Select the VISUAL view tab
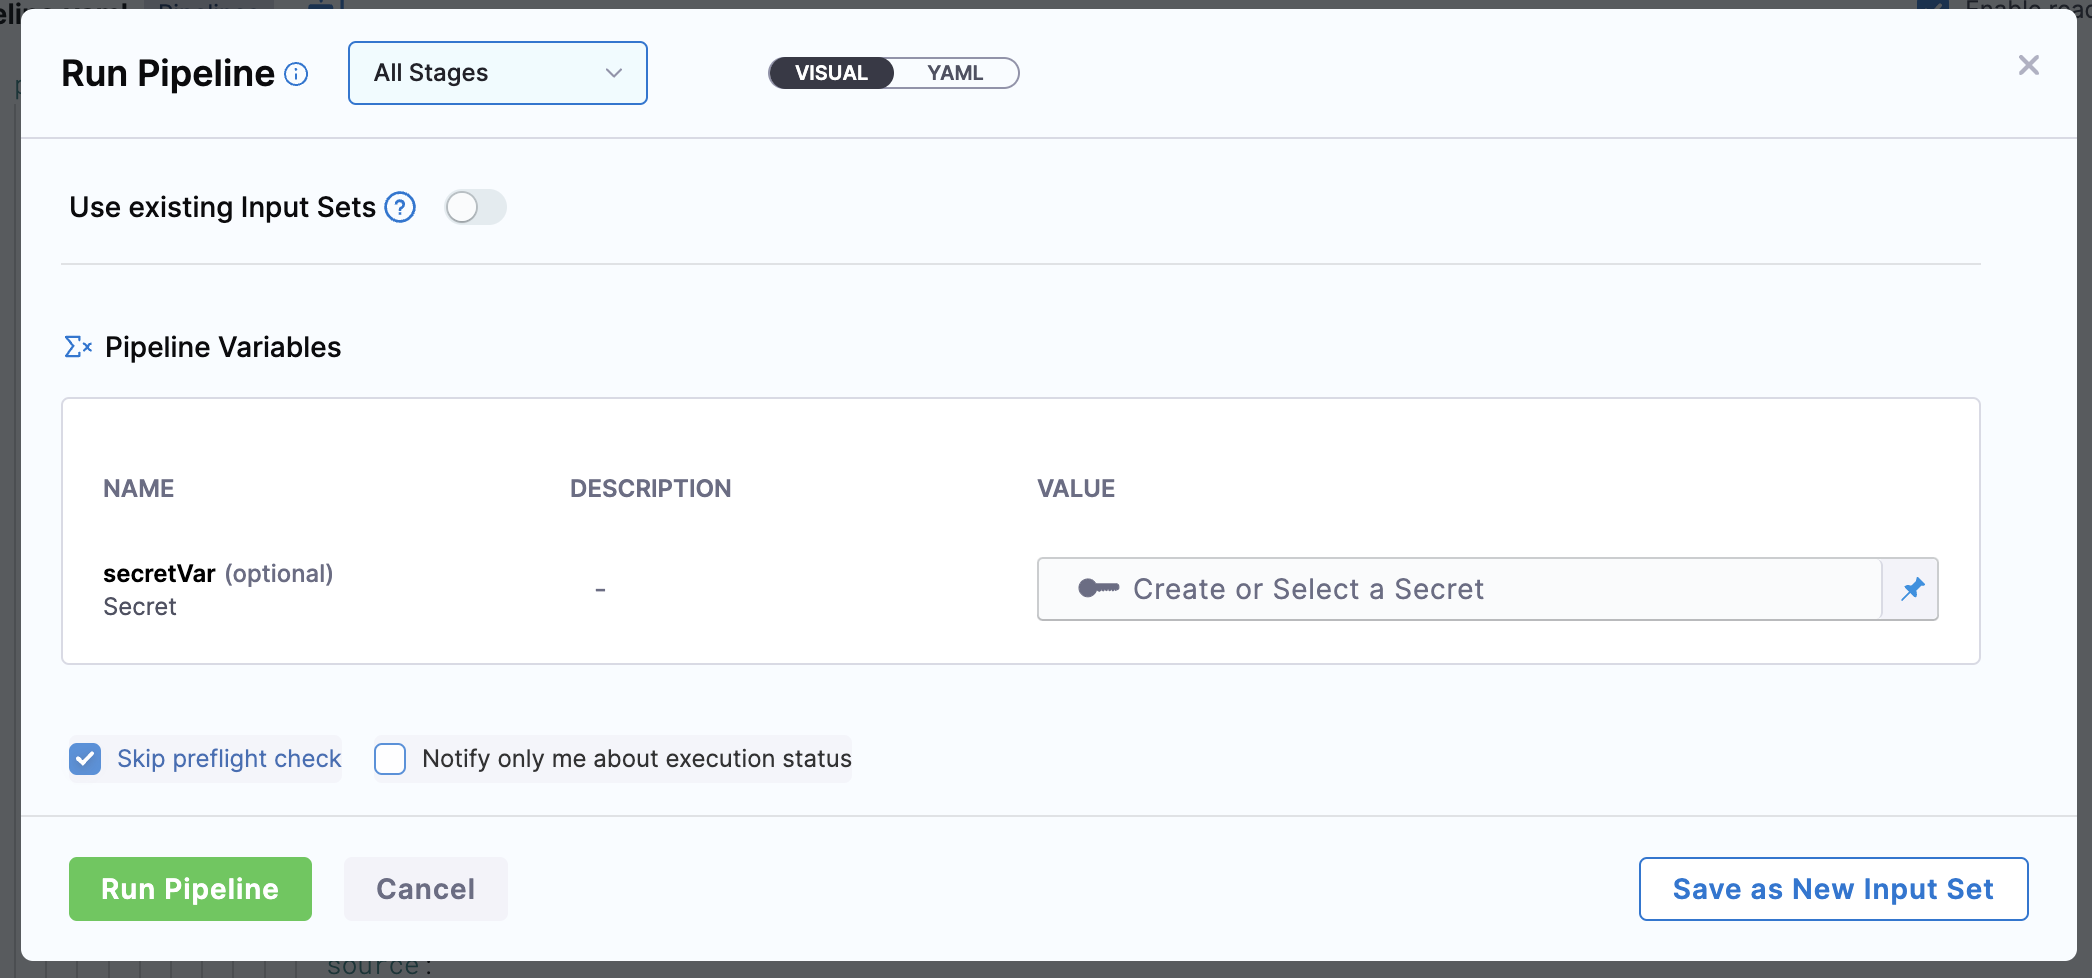Screen dimensions: 2092x978 [x=831, y=73]
